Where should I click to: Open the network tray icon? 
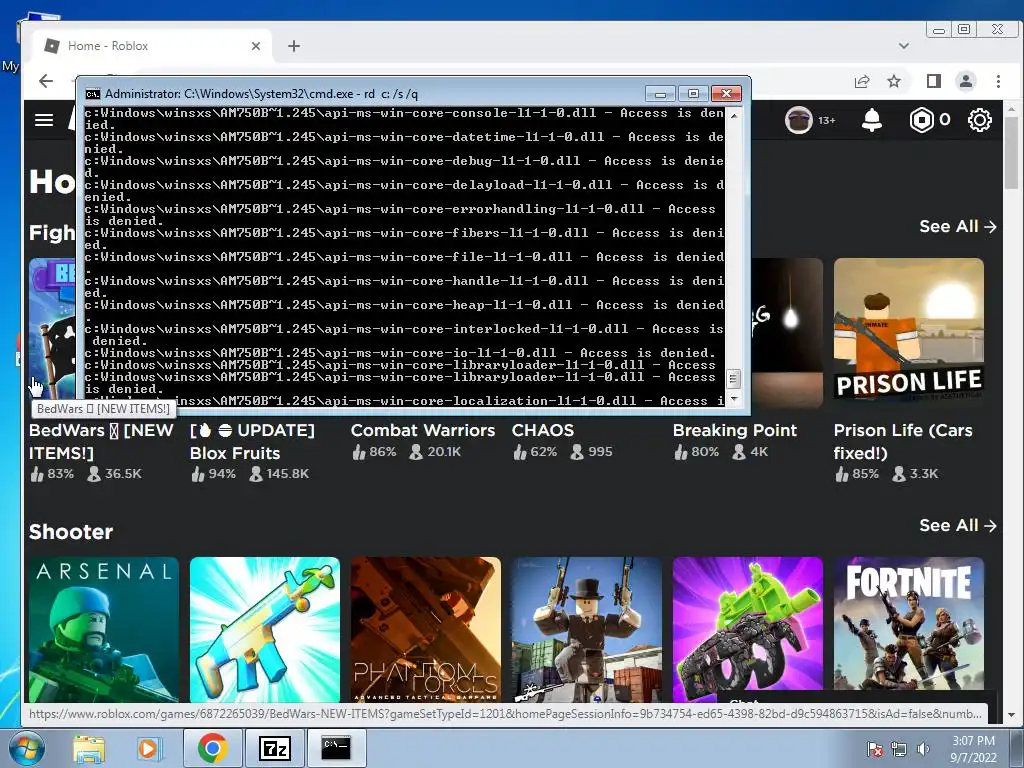[x=899, y=749]
